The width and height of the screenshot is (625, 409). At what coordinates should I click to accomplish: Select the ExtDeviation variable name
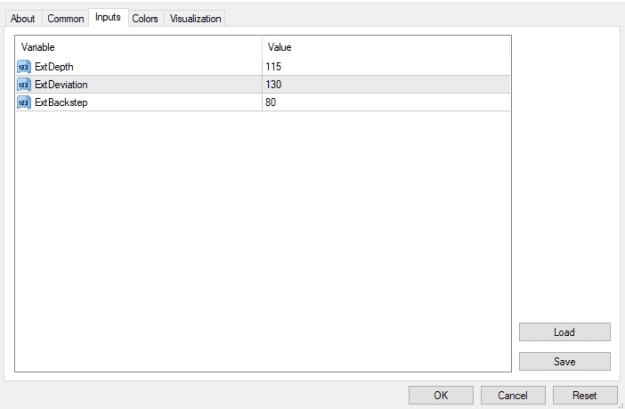click(x=61, y=85)
